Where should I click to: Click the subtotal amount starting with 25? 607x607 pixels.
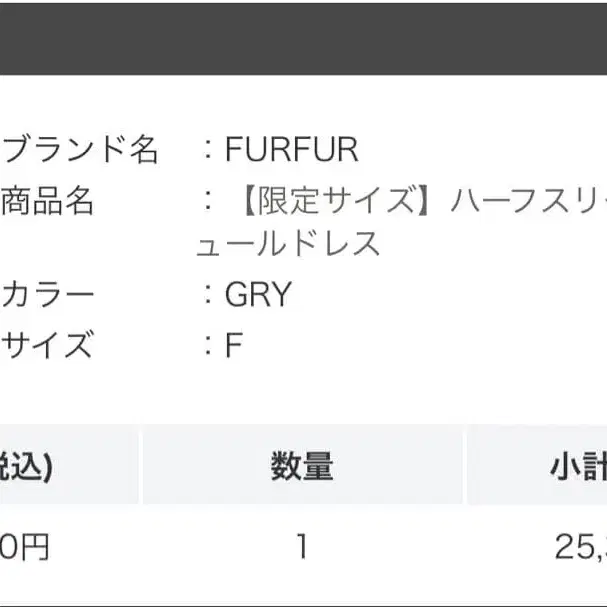[x=581, y=547]
